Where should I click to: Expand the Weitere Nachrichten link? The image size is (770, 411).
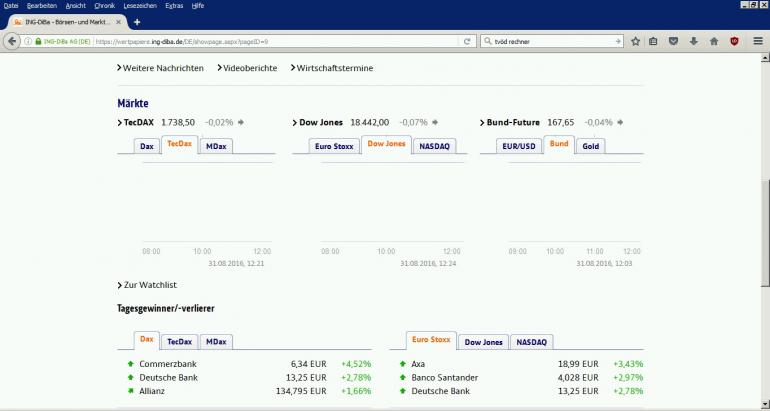[164, 68]
